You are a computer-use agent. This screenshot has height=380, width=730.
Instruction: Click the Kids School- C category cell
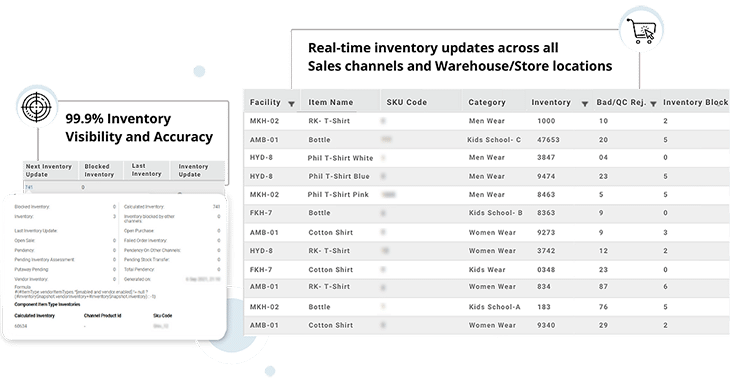pos(494,140)
